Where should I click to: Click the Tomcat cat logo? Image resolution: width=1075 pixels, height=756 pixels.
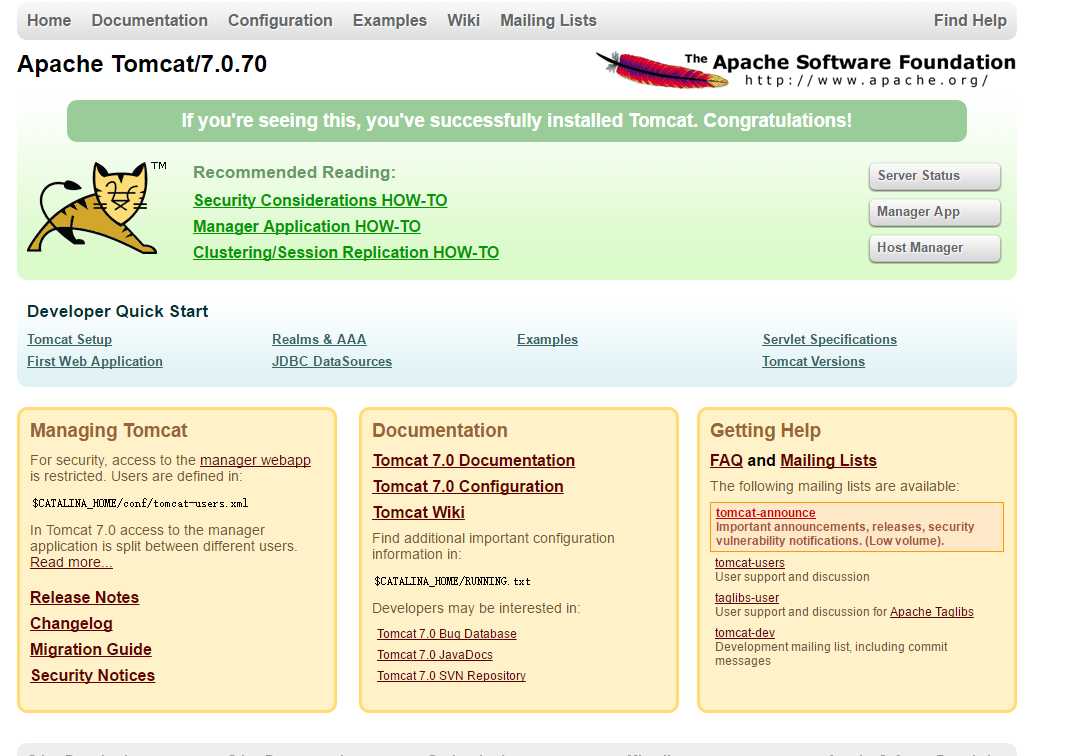(96, 208)
